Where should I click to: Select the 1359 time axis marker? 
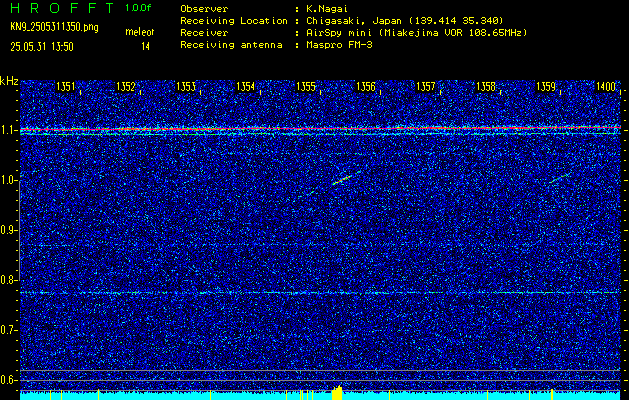click(x=546, y=87)
